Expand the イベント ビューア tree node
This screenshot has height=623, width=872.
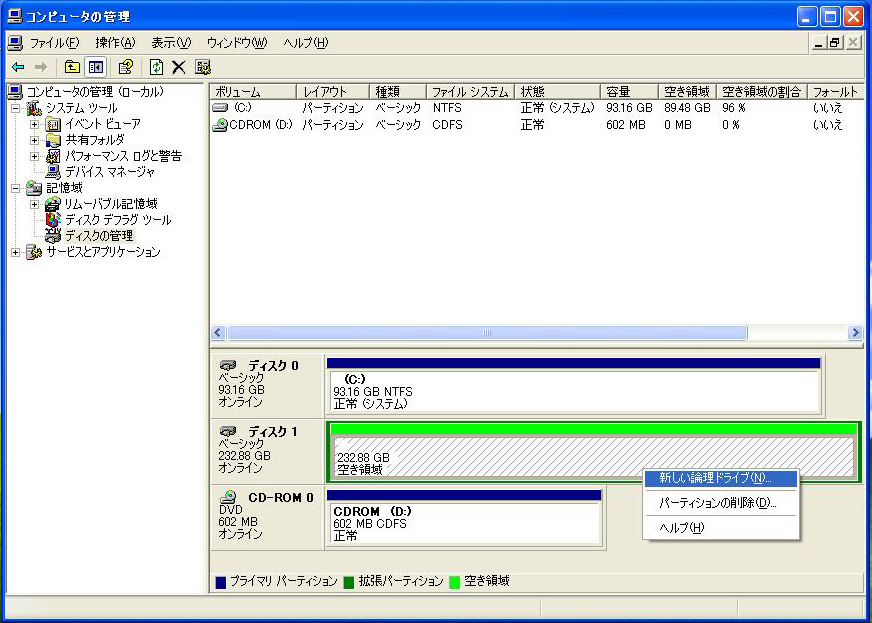(x=35, y=124)
